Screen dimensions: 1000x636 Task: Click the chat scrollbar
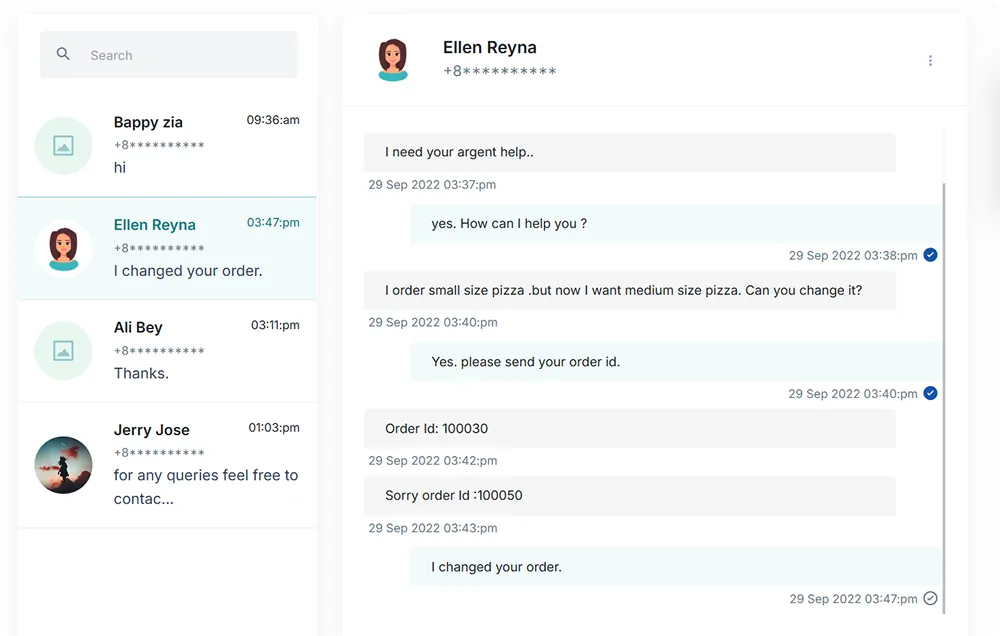click(943, 397)
